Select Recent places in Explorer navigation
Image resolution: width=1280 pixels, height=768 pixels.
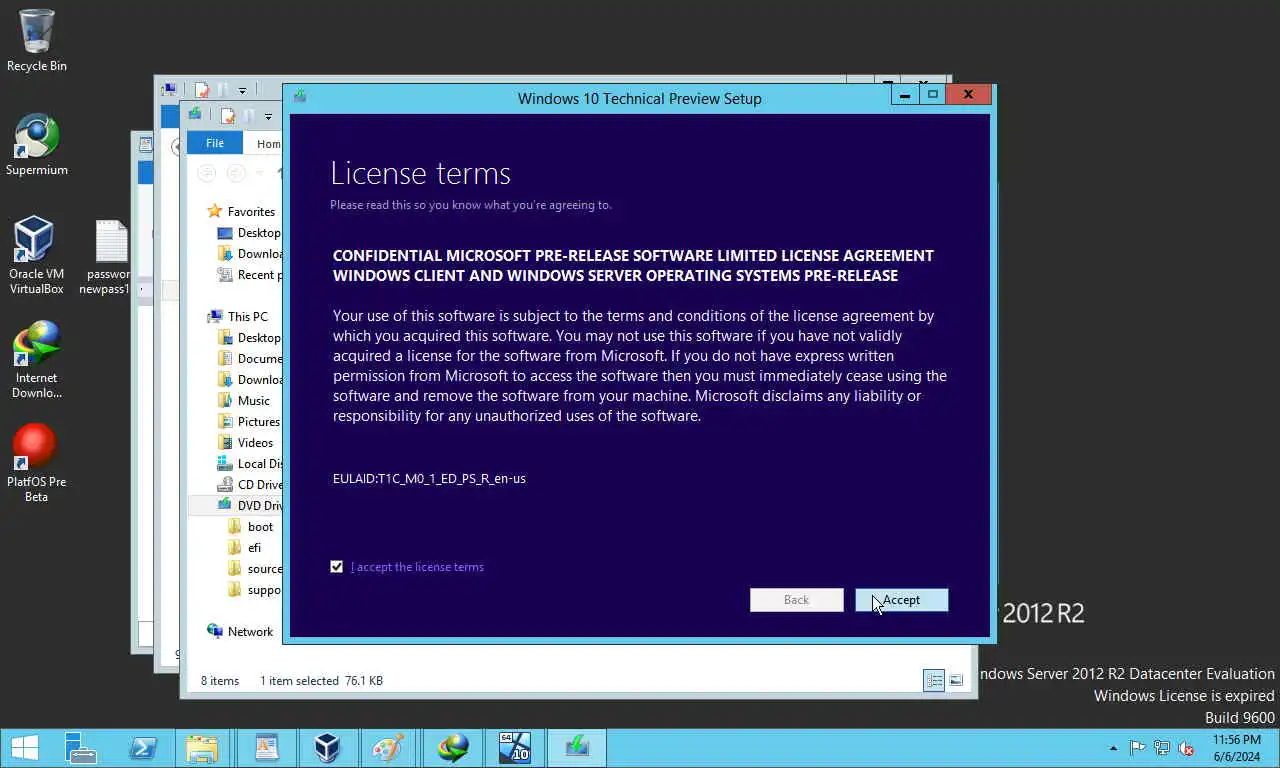[x=259, y=275]
